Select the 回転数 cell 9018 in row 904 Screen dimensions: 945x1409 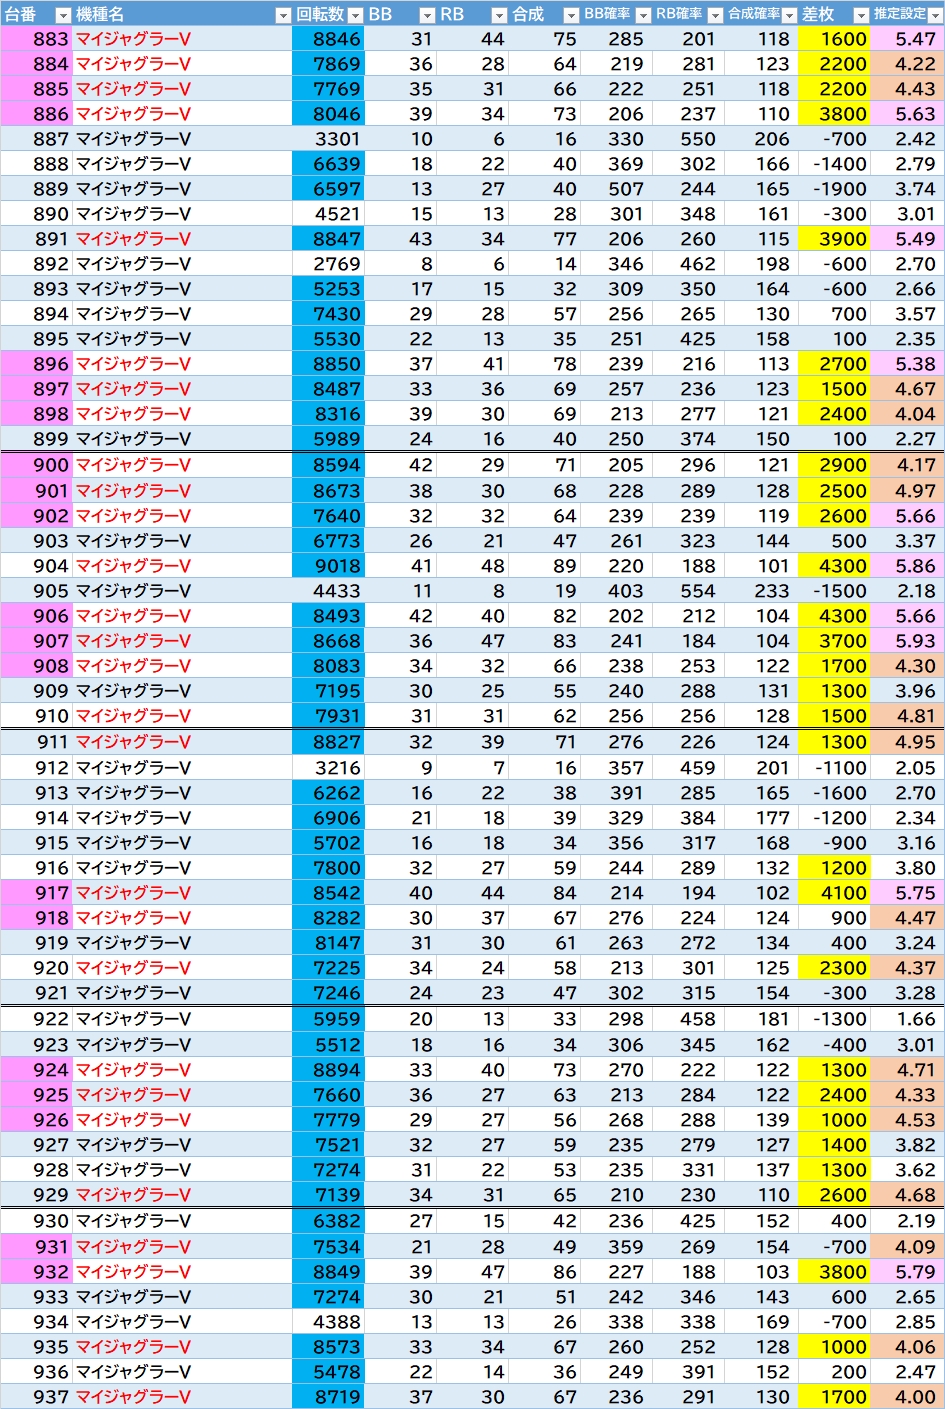click(x=328, y=566)
